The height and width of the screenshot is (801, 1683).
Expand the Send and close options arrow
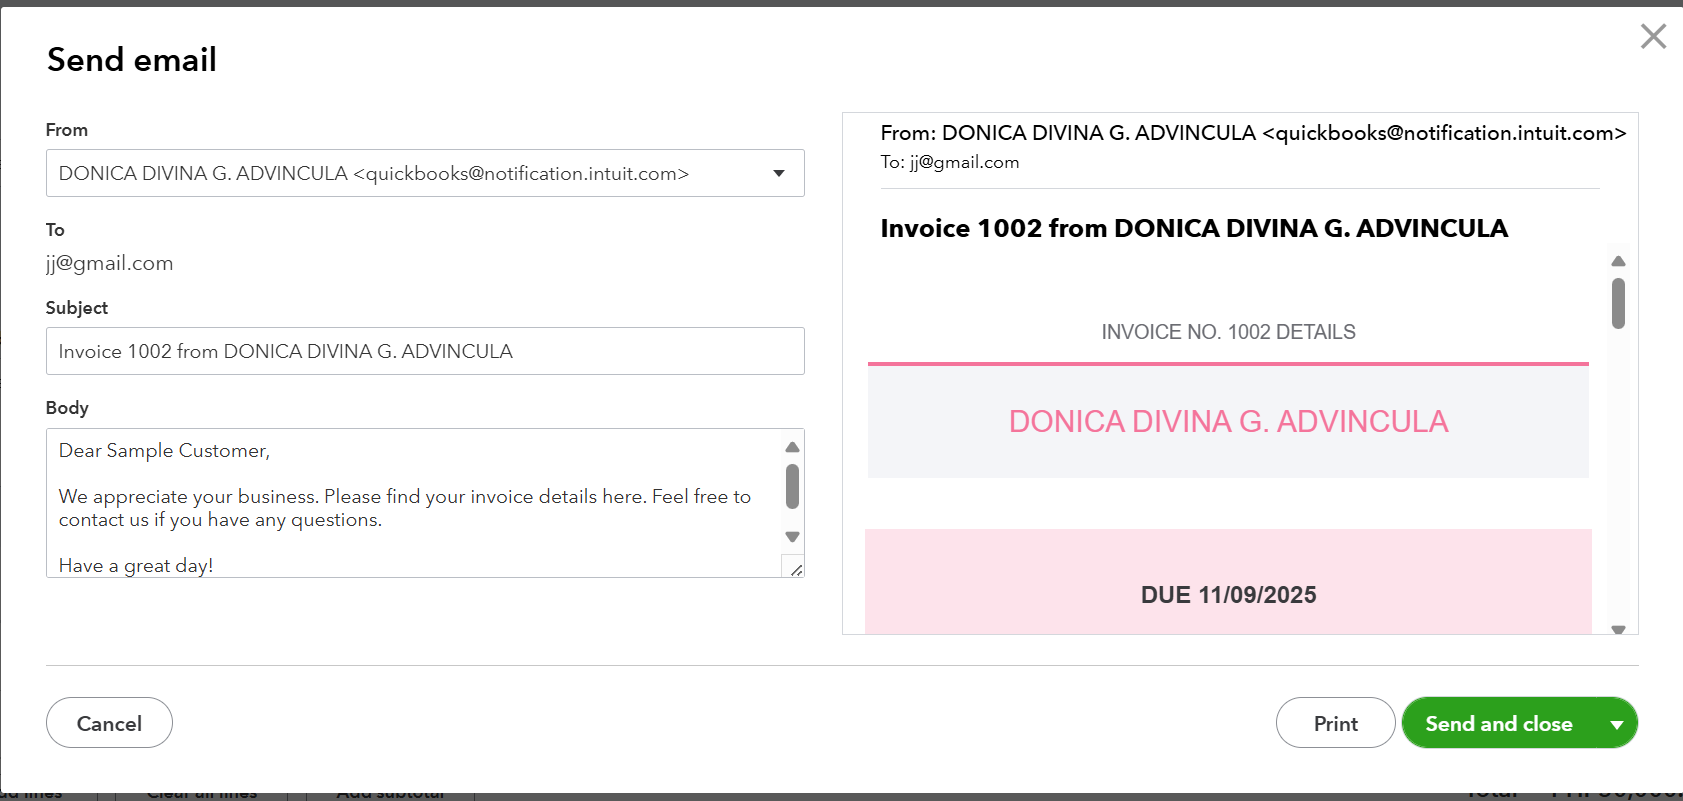click(x=1617, y=724)
